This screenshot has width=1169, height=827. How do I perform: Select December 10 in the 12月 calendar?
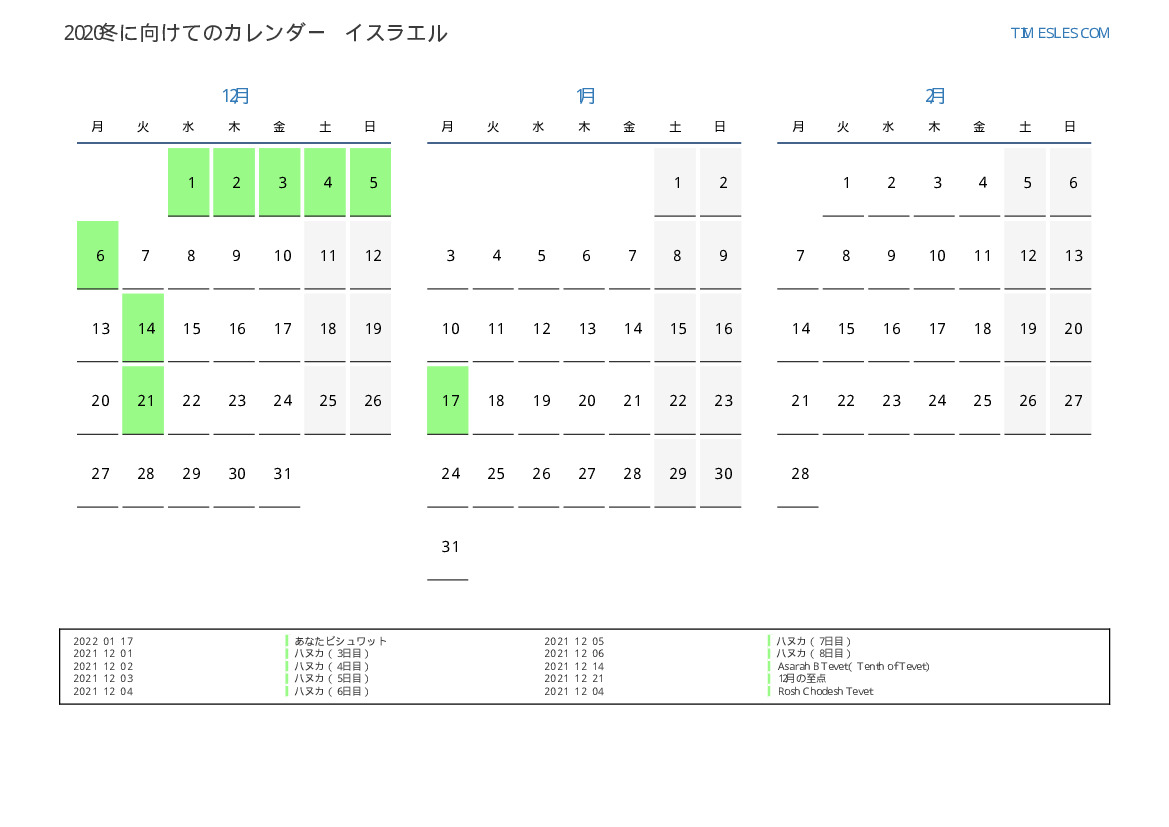tap(280, 255)
